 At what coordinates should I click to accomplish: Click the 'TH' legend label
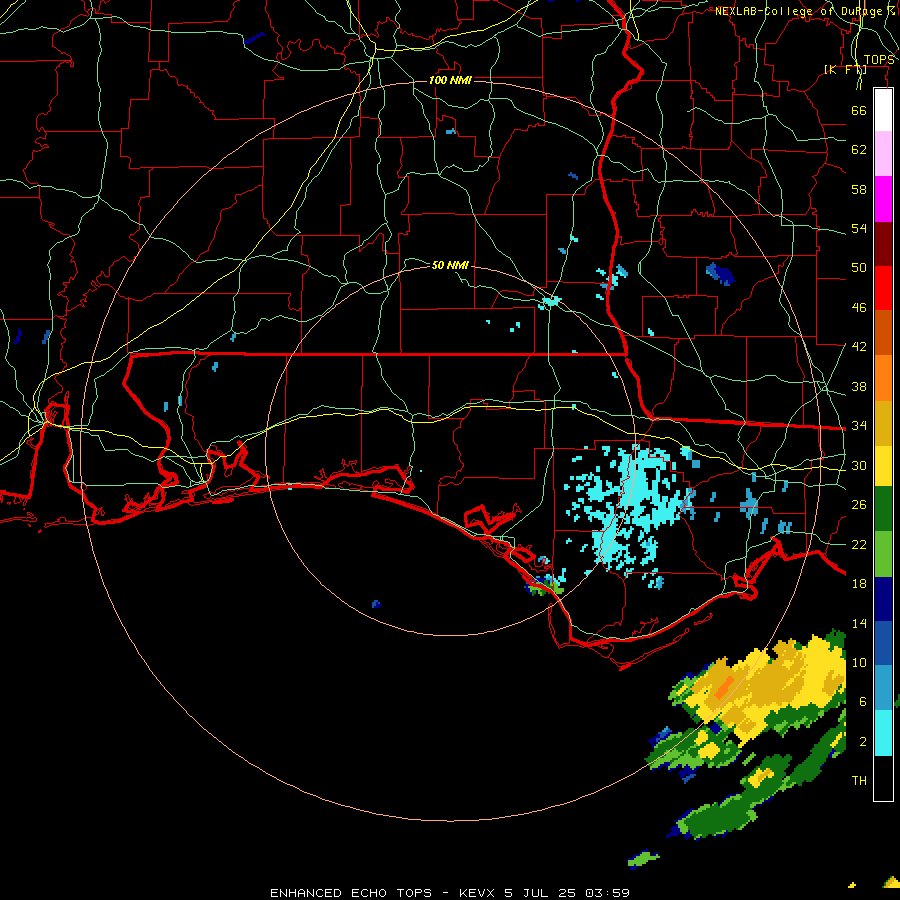[859, 780]
